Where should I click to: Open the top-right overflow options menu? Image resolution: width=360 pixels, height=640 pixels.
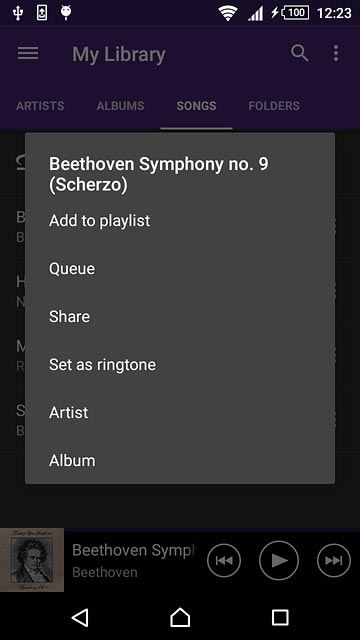[336, 53]
